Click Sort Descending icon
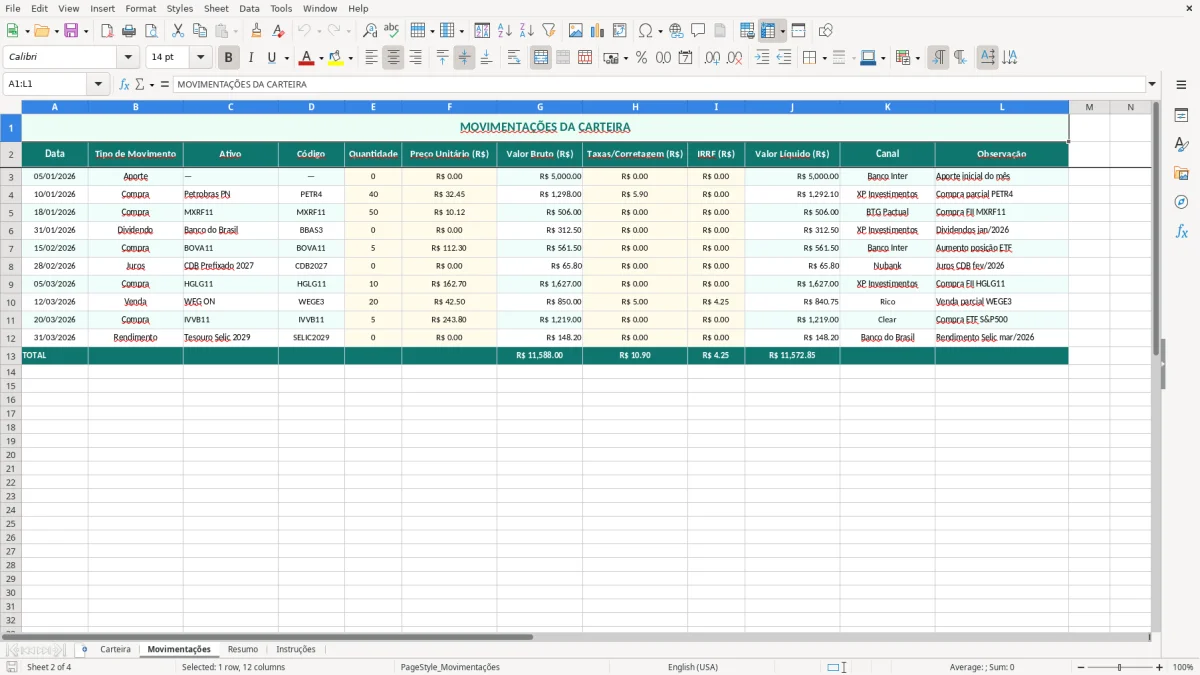 pos(527,31)
